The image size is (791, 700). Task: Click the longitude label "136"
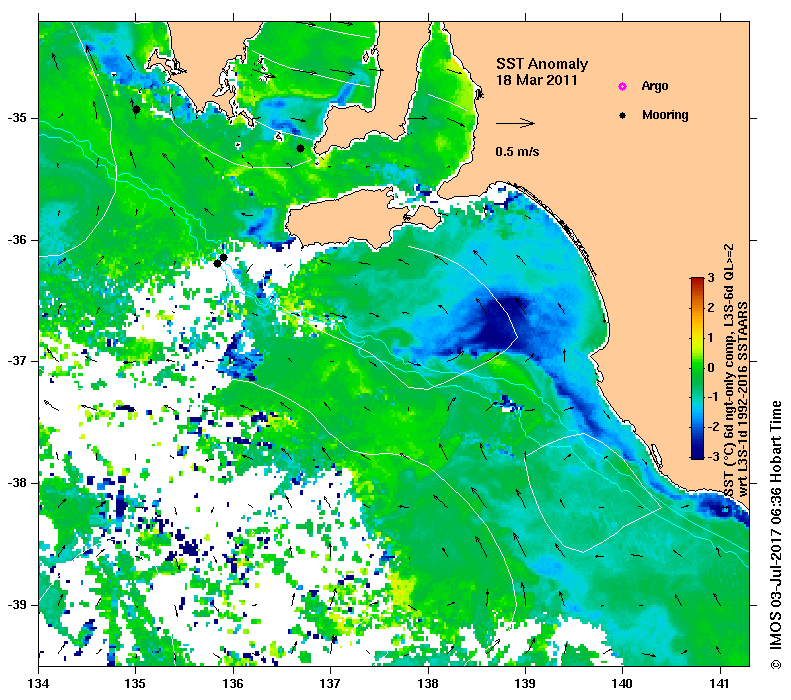coord(234,684)
